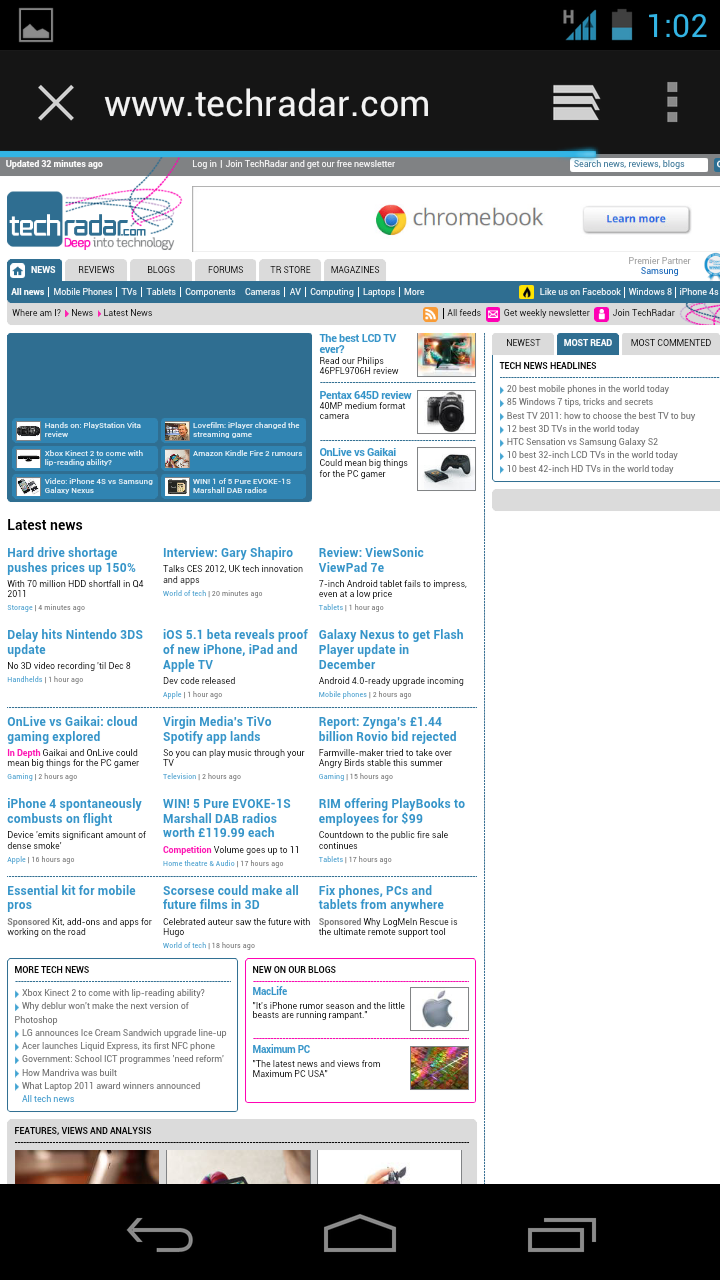Open iOS 5.1 beta reveals proof article
The height and width of the screenshot is (1280, 720).
click(x=235, y=649)
